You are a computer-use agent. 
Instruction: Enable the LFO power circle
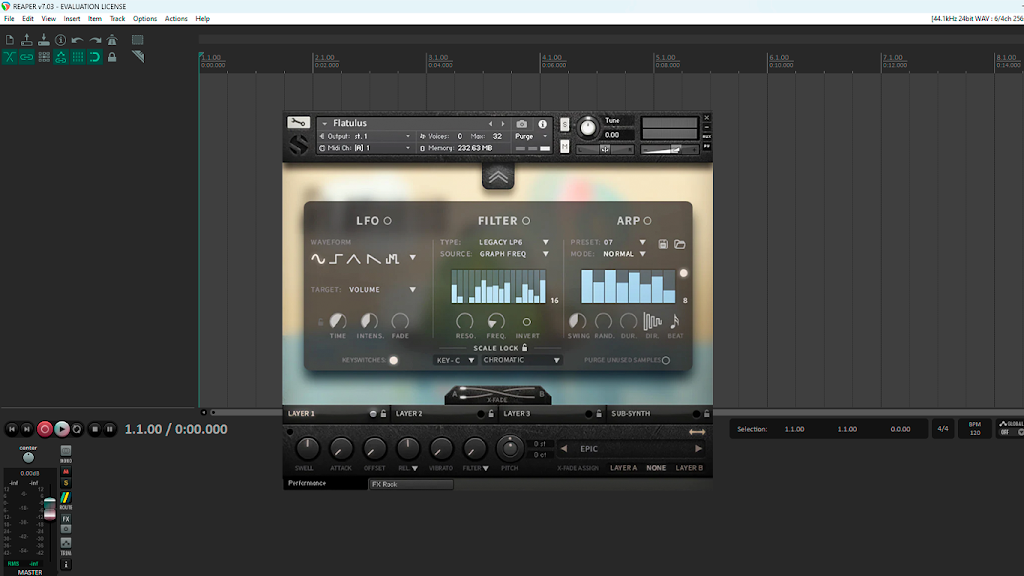click(387, 221)
